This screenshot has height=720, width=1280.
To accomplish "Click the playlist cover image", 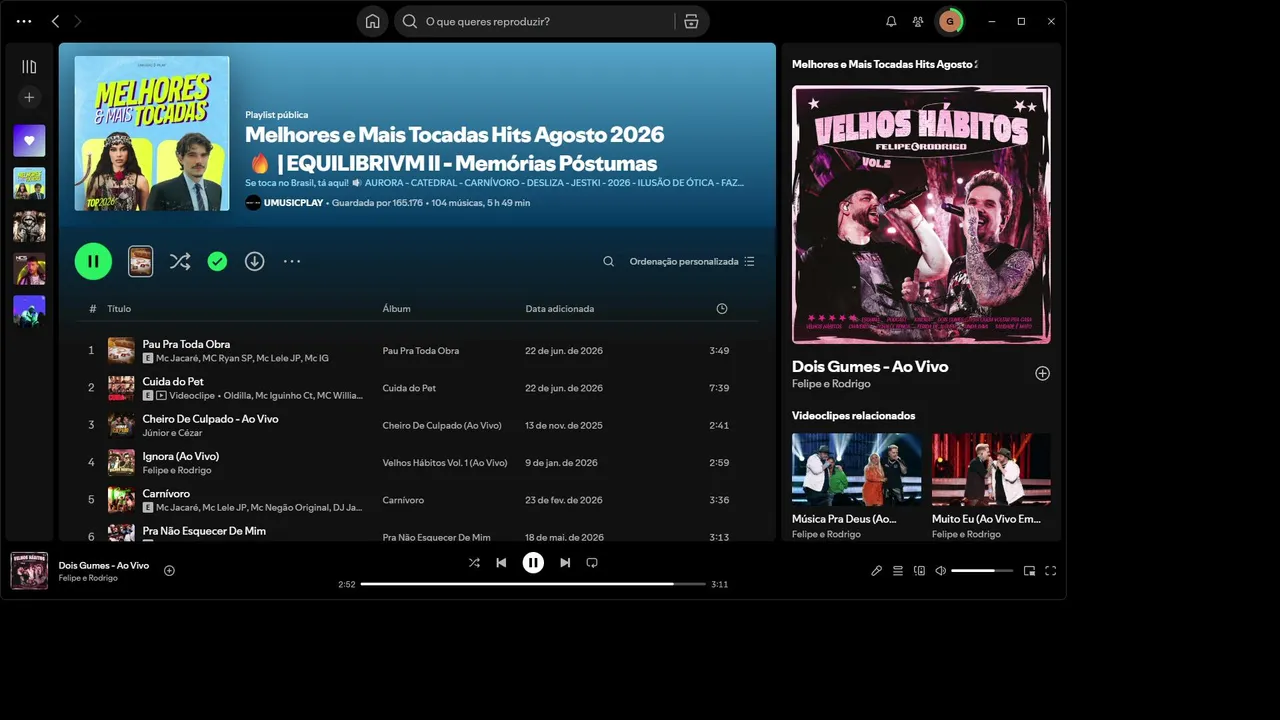I will (152, 133).
